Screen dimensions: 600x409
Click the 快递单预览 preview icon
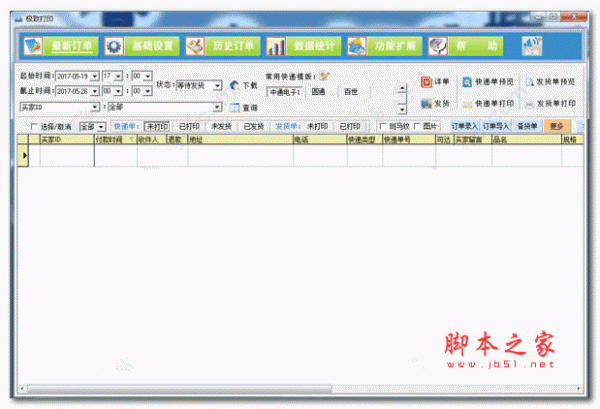point(467,82)
